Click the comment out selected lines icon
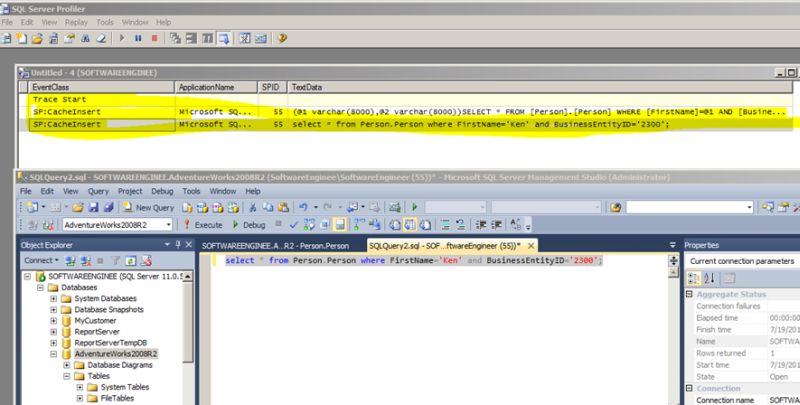The image size is (800, 405). 445,224
